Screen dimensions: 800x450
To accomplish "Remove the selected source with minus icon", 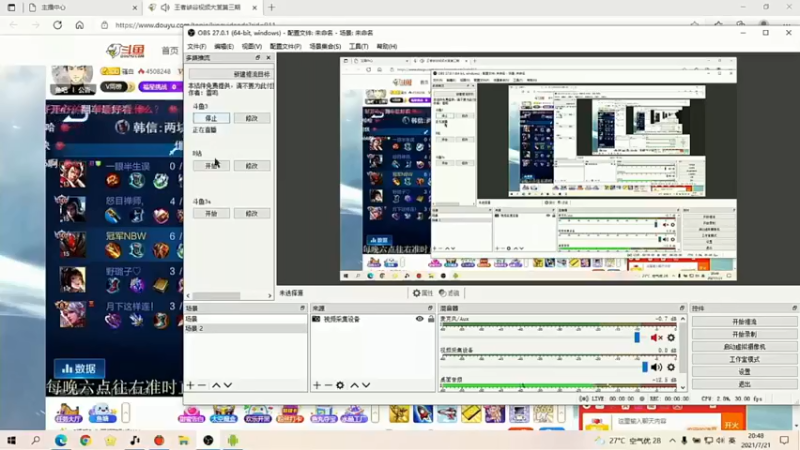I will [329, 385].
